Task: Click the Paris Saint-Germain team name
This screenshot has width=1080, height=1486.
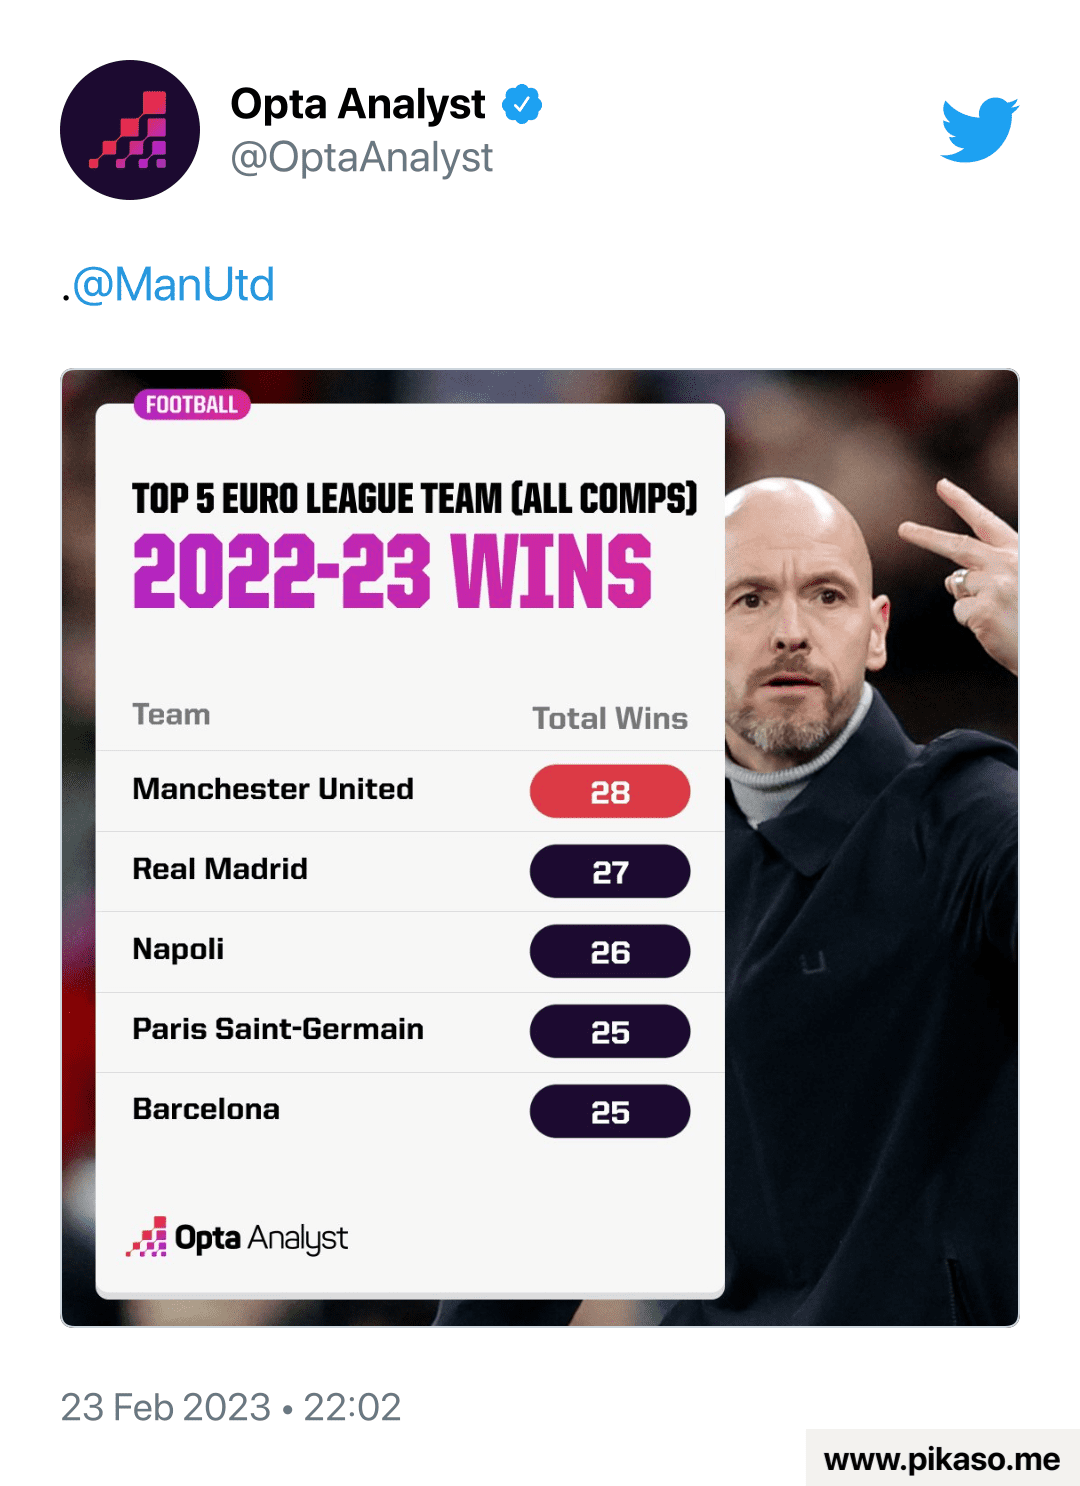Action: 278,1029
